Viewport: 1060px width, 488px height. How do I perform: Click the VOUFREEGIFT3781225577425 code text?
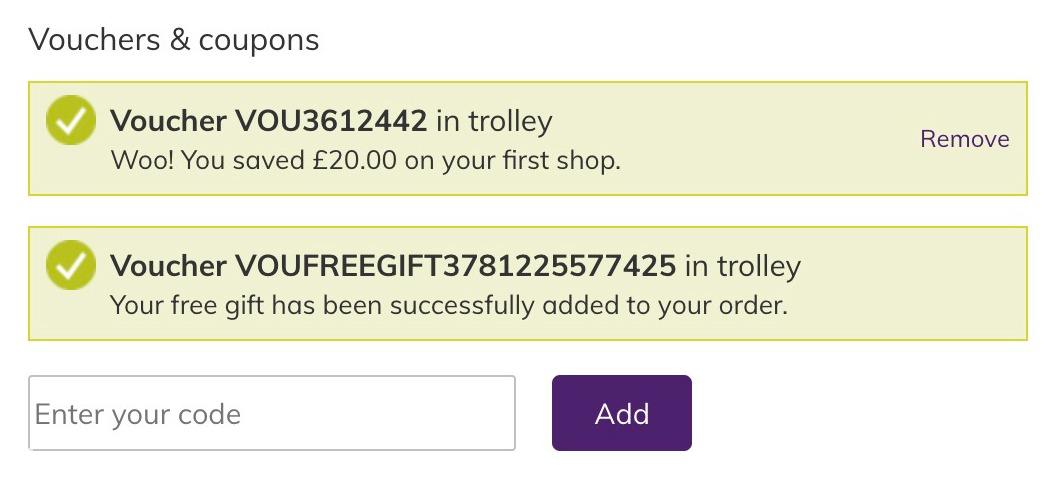coord(455,266)
